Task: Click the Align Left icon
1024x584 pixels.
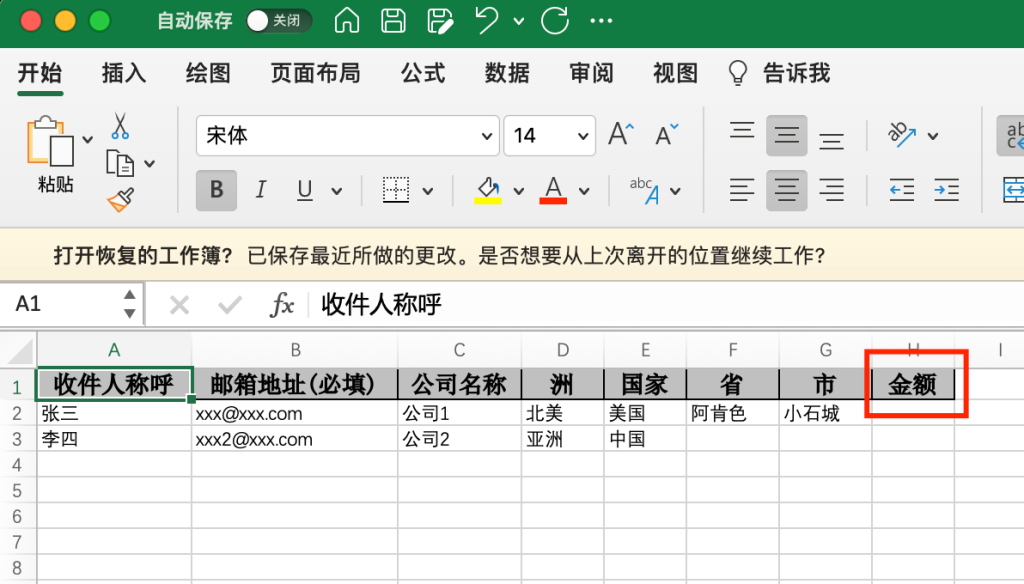Action: pyautogui.click(x=741, y=190)
